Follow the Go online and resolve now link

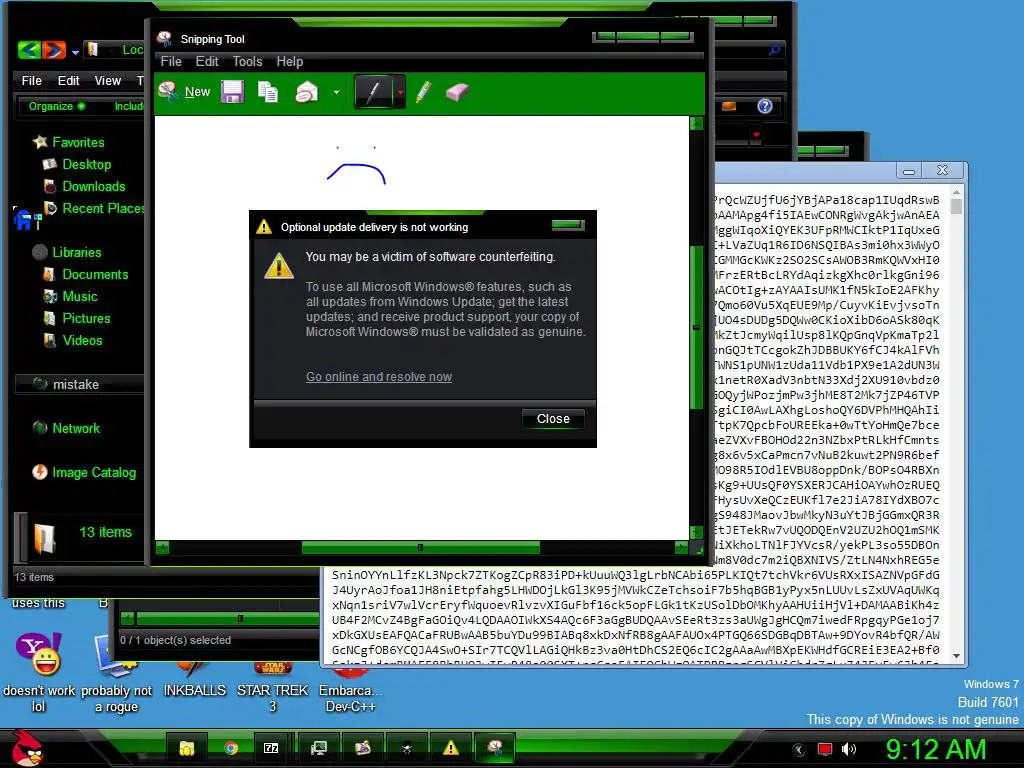379,377
